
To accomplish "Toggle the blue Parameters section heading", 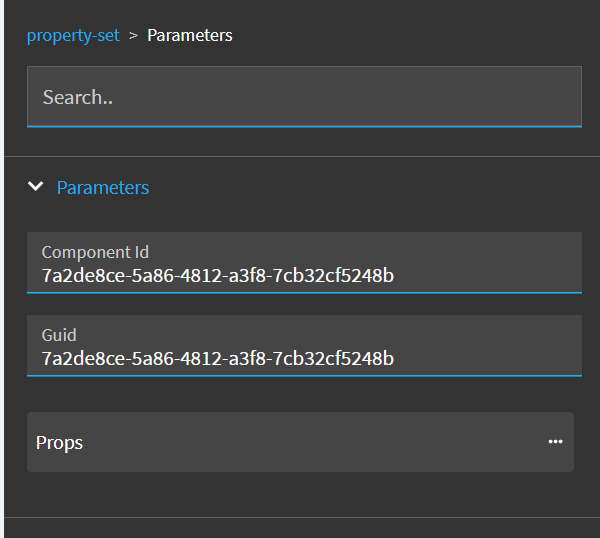I will click(x=103, y=188).
